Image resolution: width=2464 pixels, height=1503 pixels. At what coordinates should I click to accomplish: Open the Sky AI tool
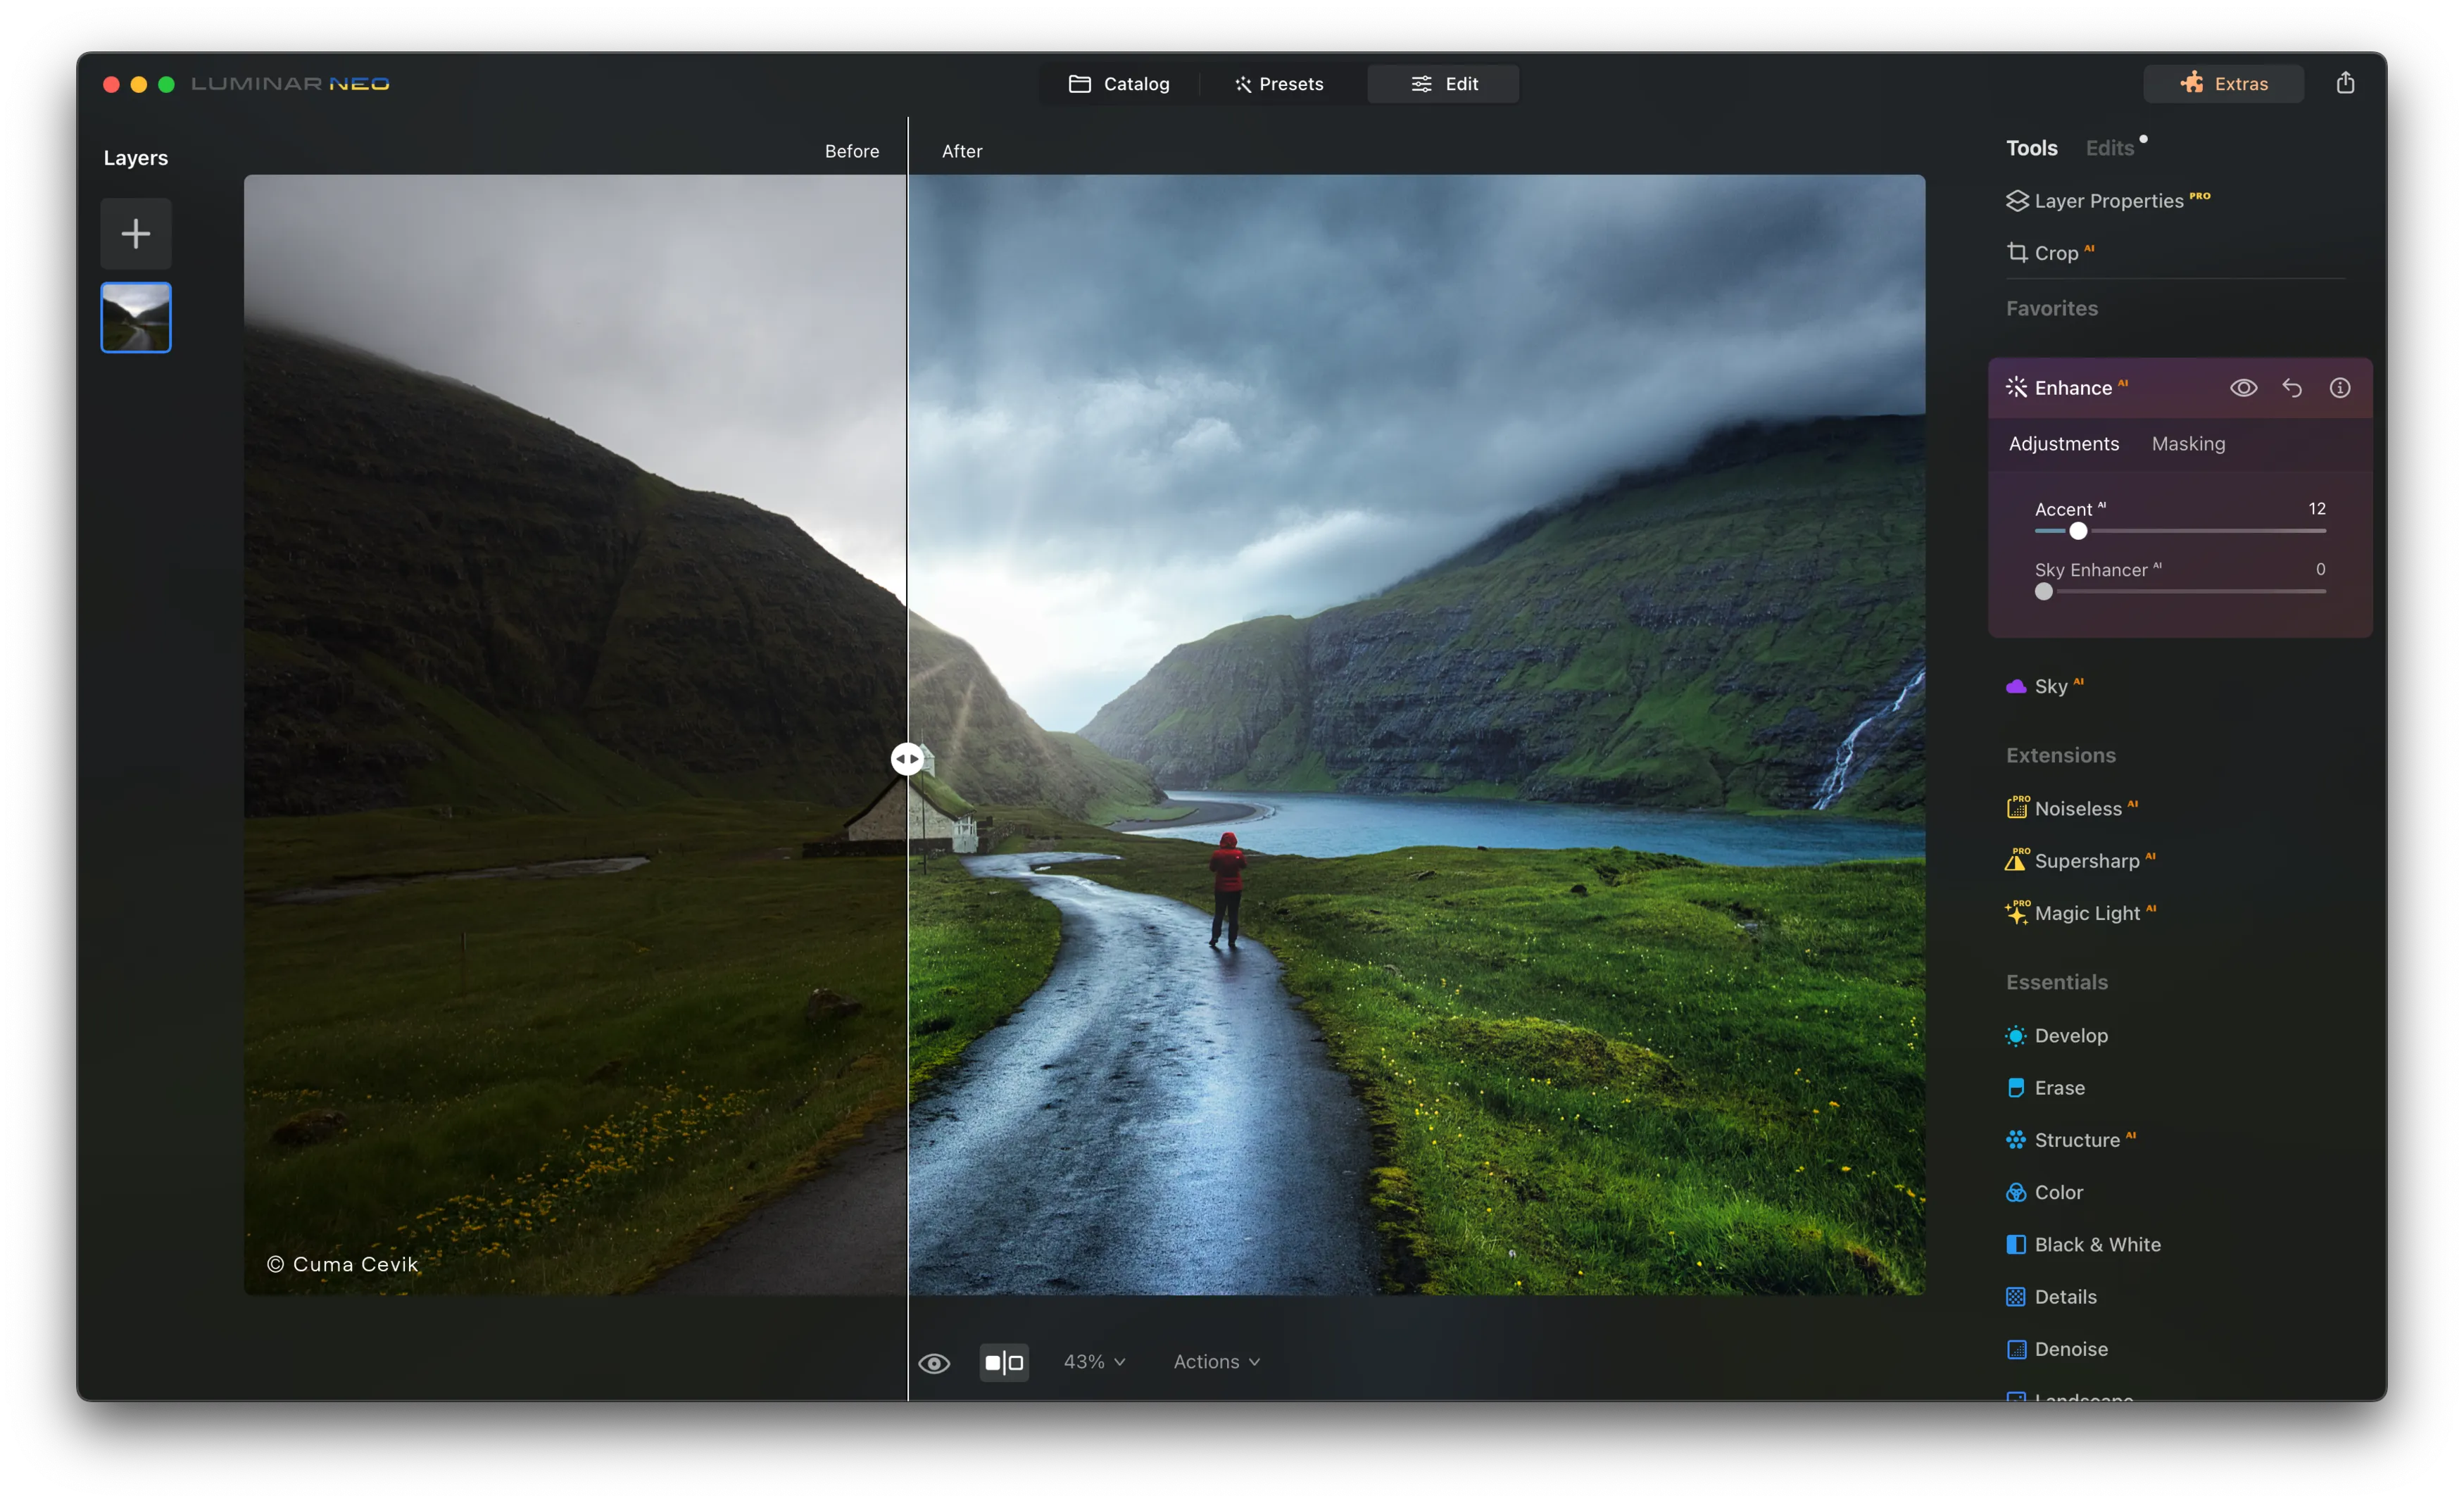tap(2049, 686)
